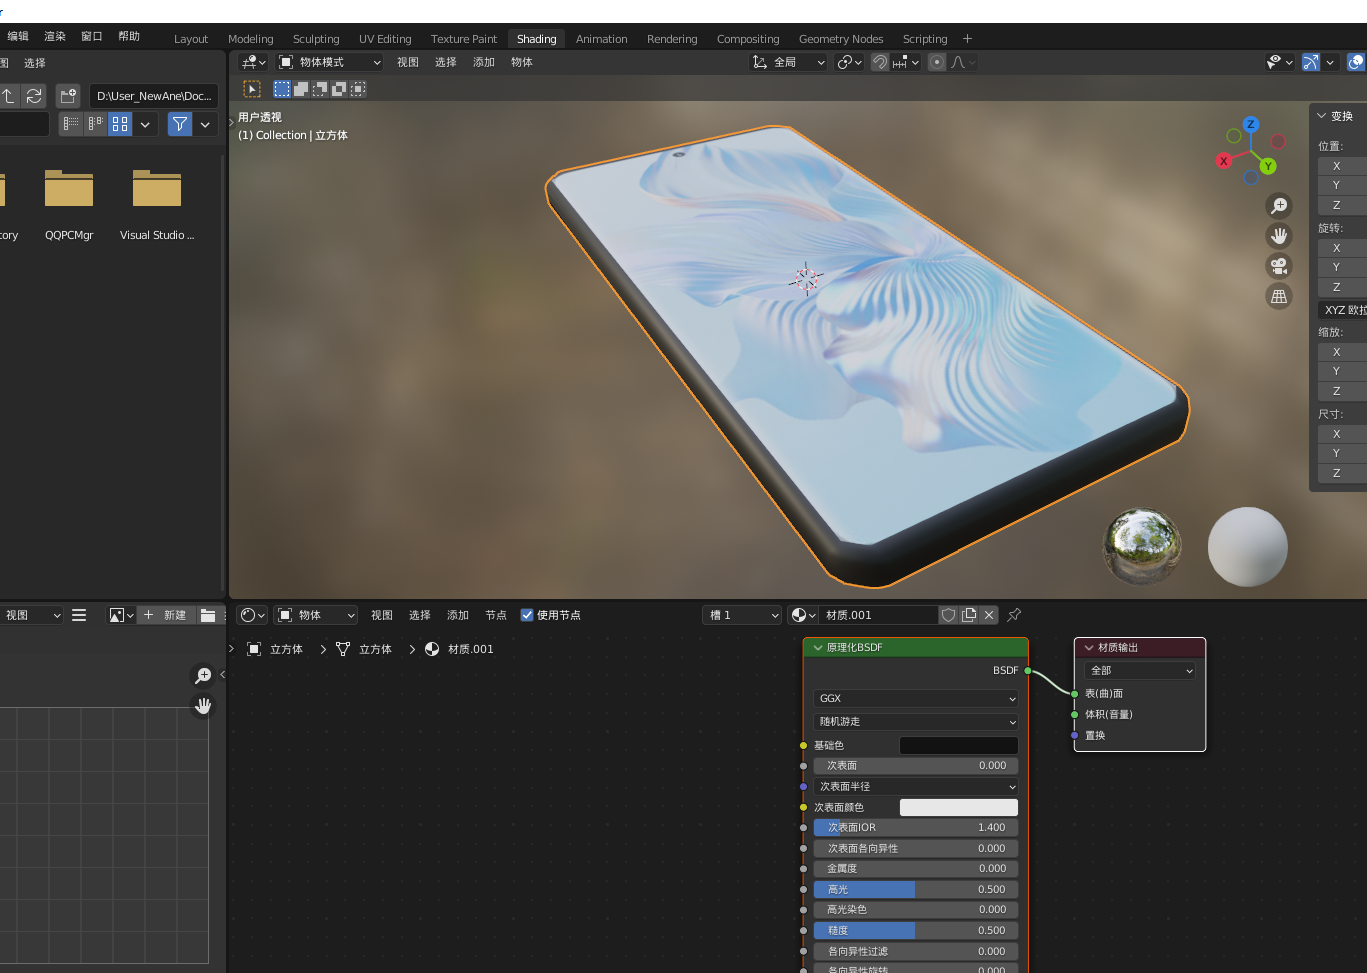Click the viewport zoom magnifier icon

pos(1279,206)
